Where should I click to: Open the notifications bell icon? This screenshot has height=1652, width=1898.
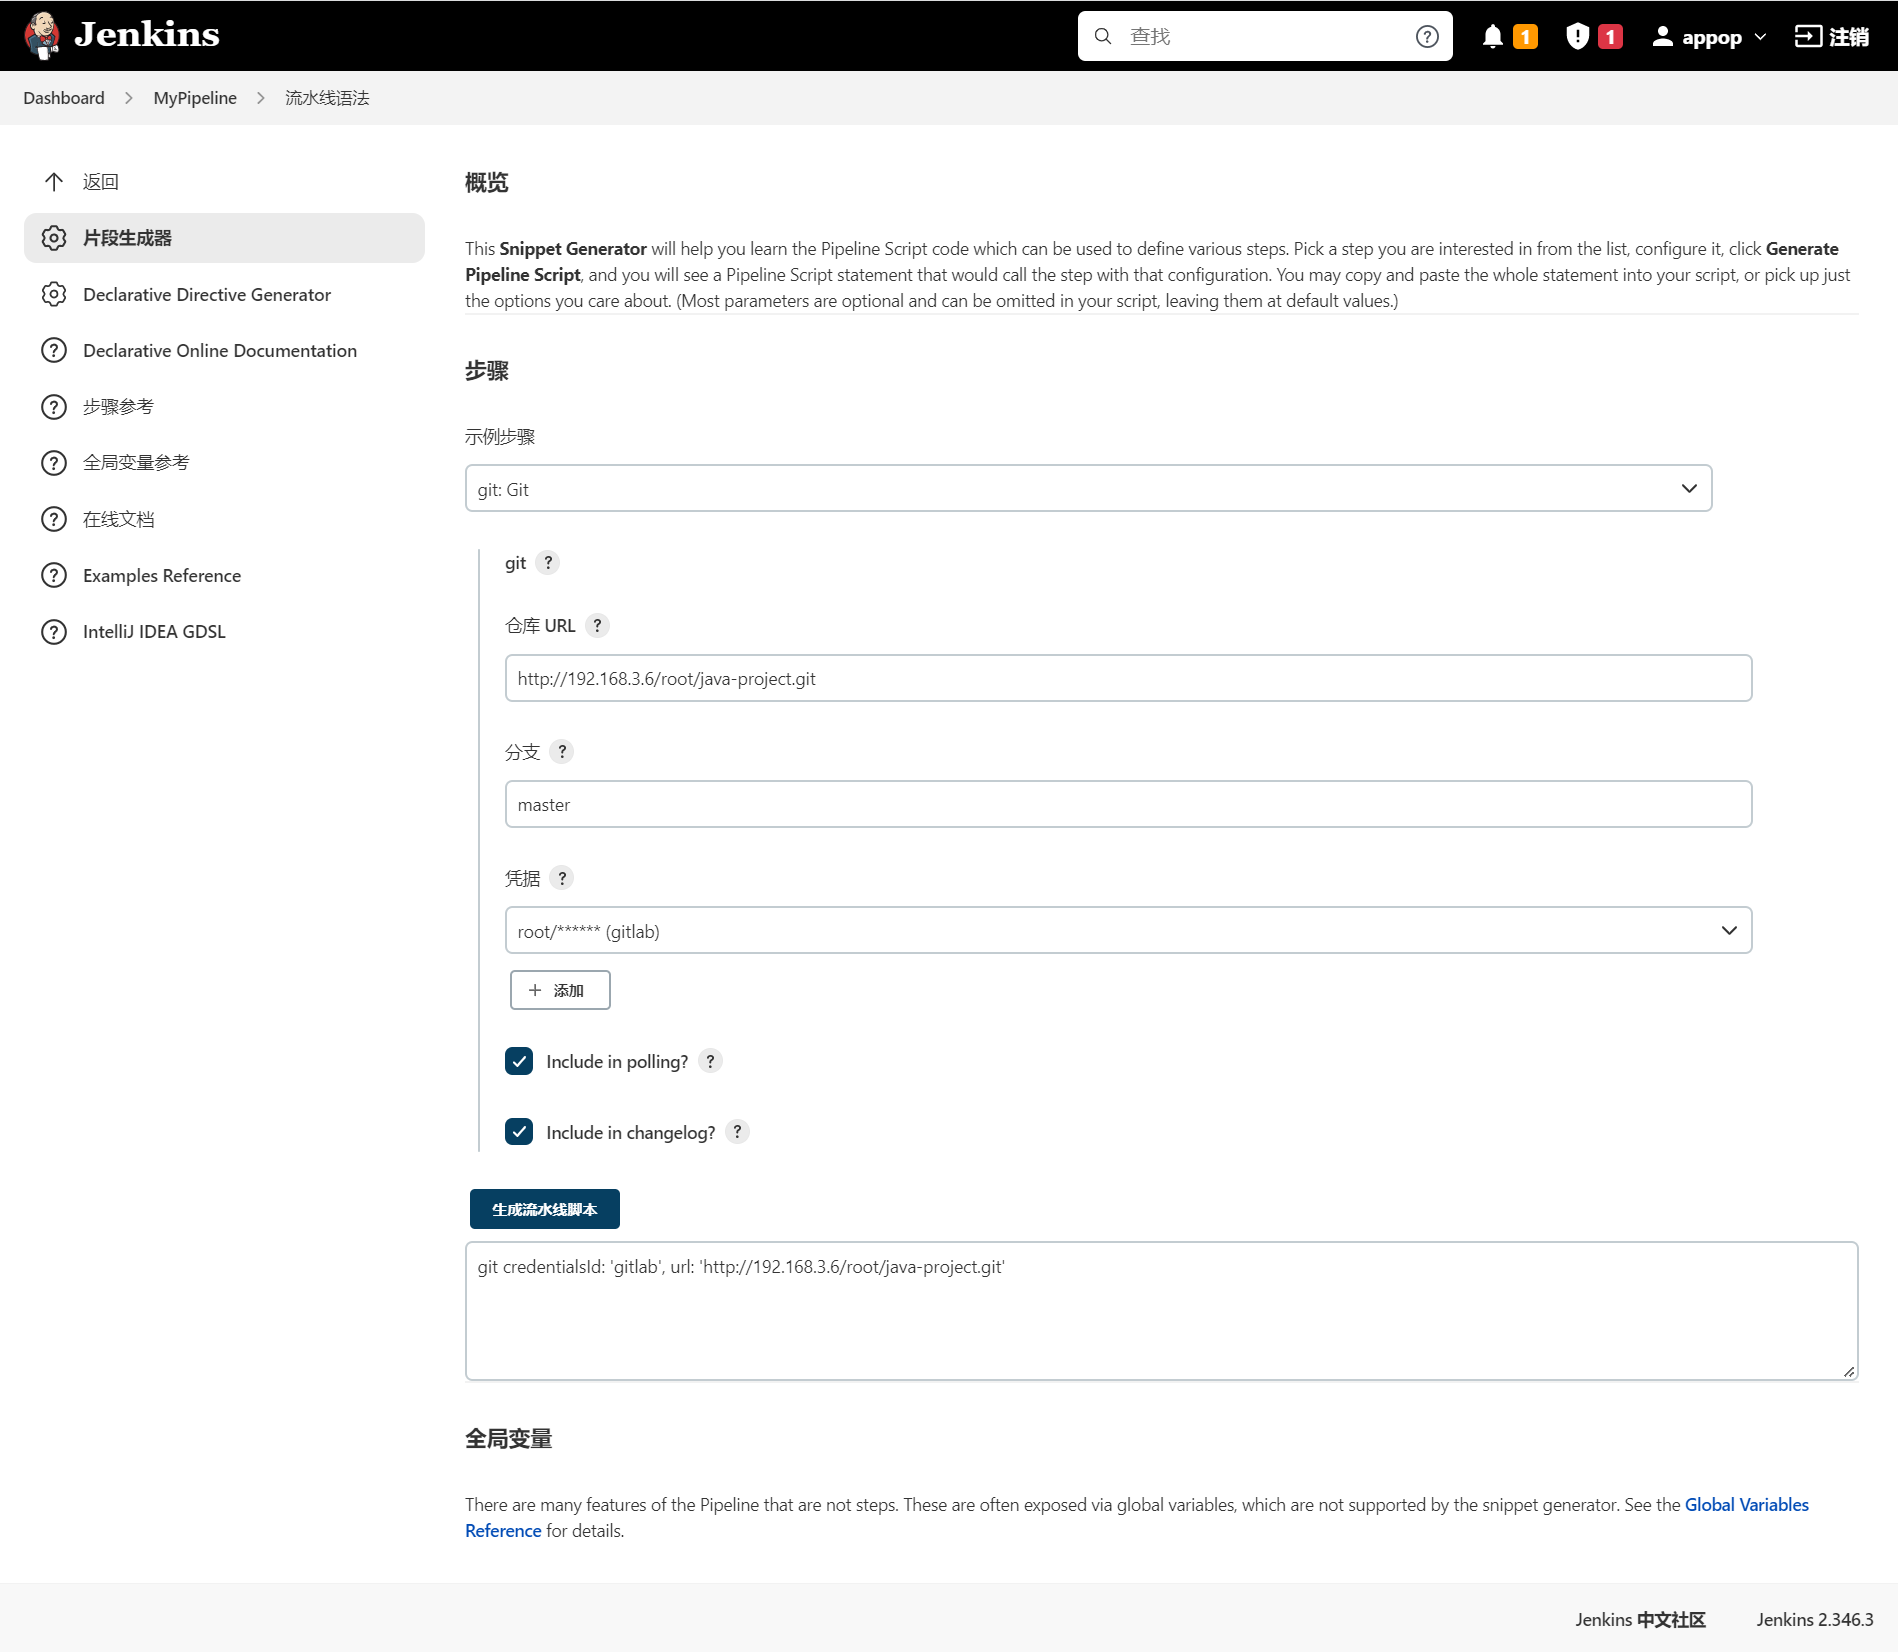(1492, 37)
